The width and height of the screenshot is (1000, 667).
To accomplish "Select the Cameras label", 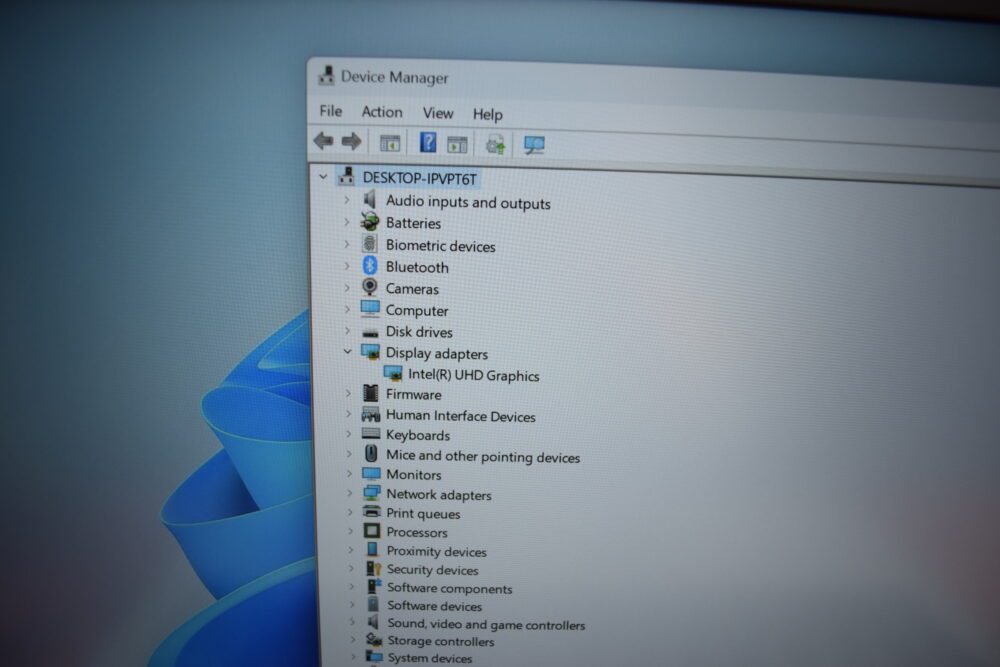I will [x=412, y=289].
